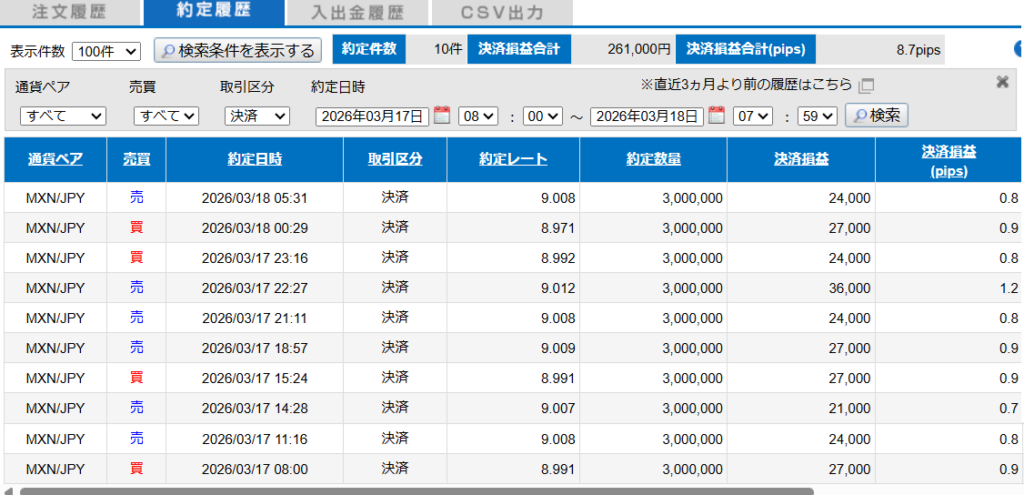Close the search conditions panel

pyautogui.click(x=1002, y=83)
